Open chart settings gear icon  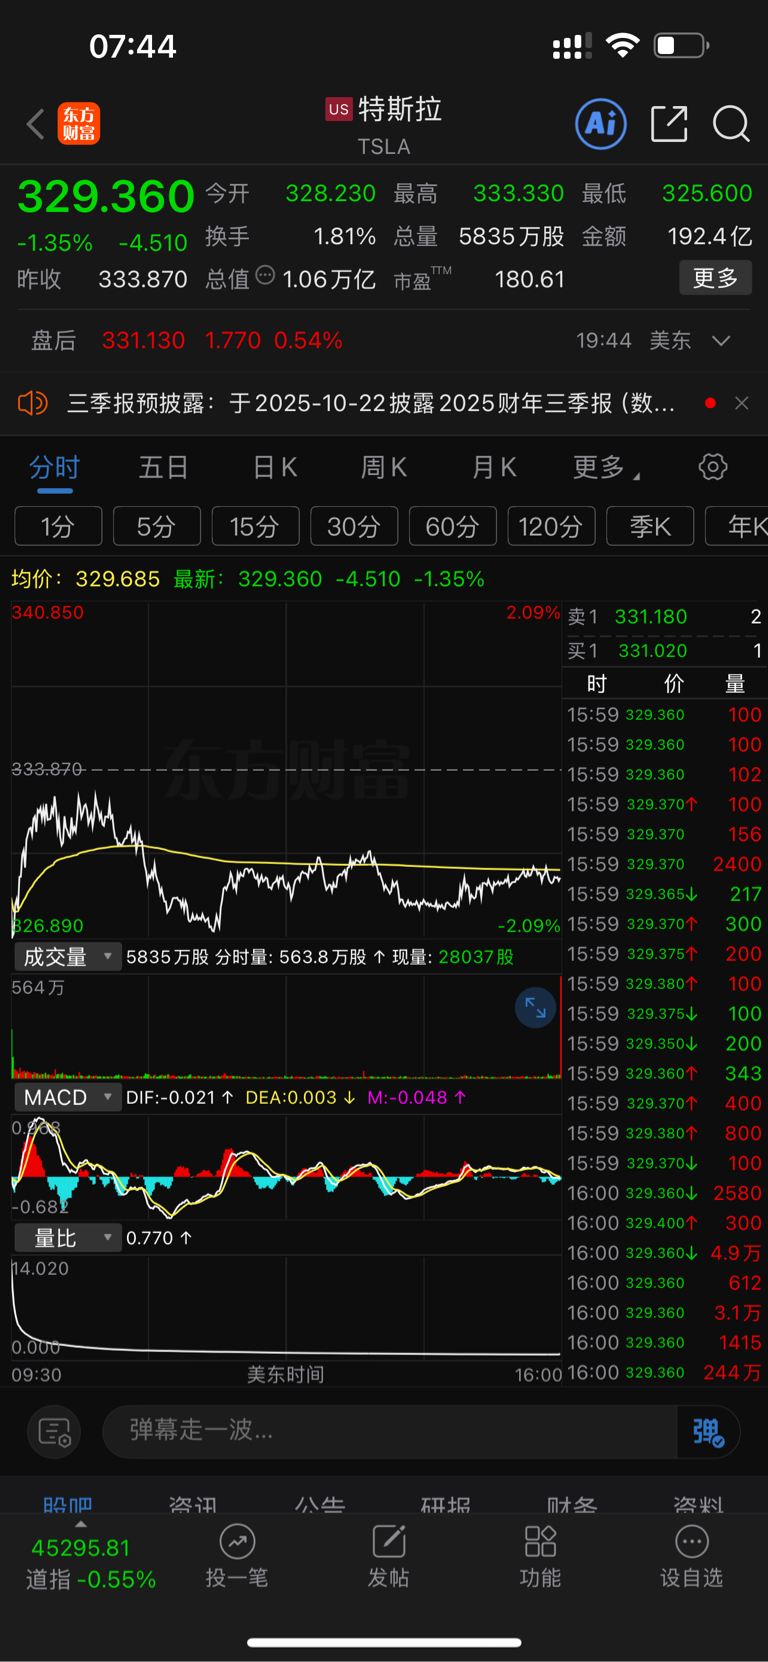pyautogui.click(x=713, y=467)
